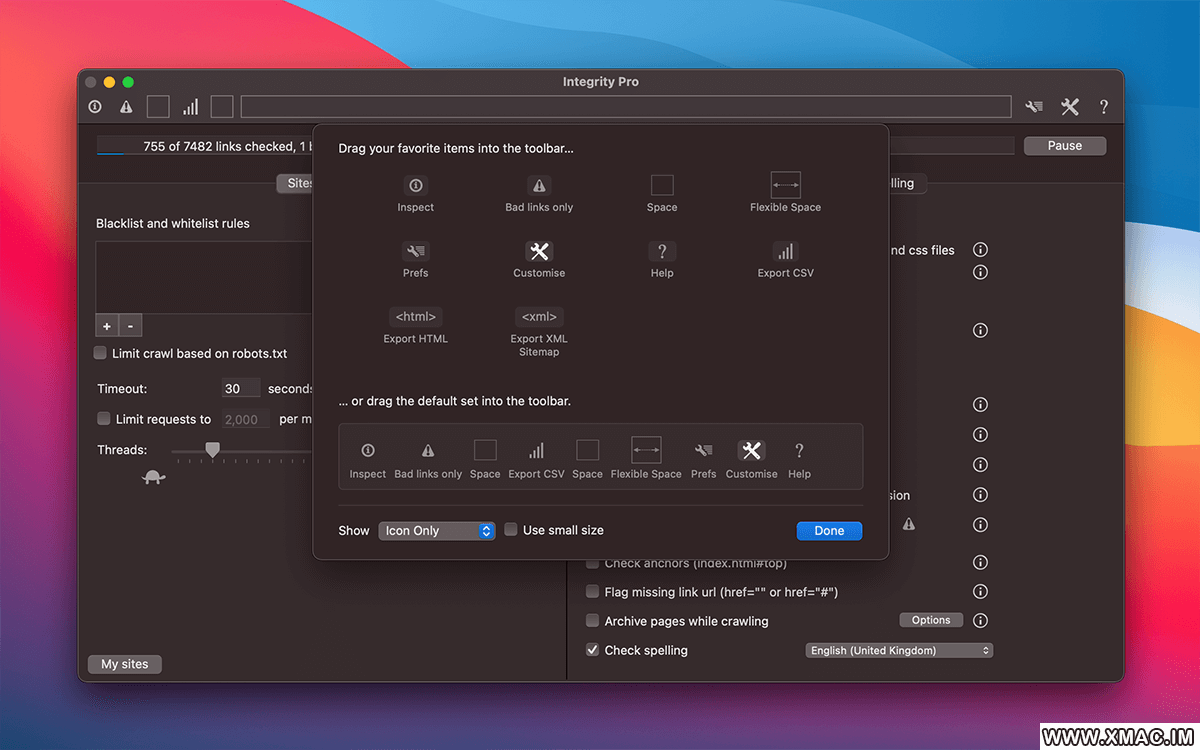Enable Use small size checkbox
This screenshot has height=750, width=1200.
(511, 530)
